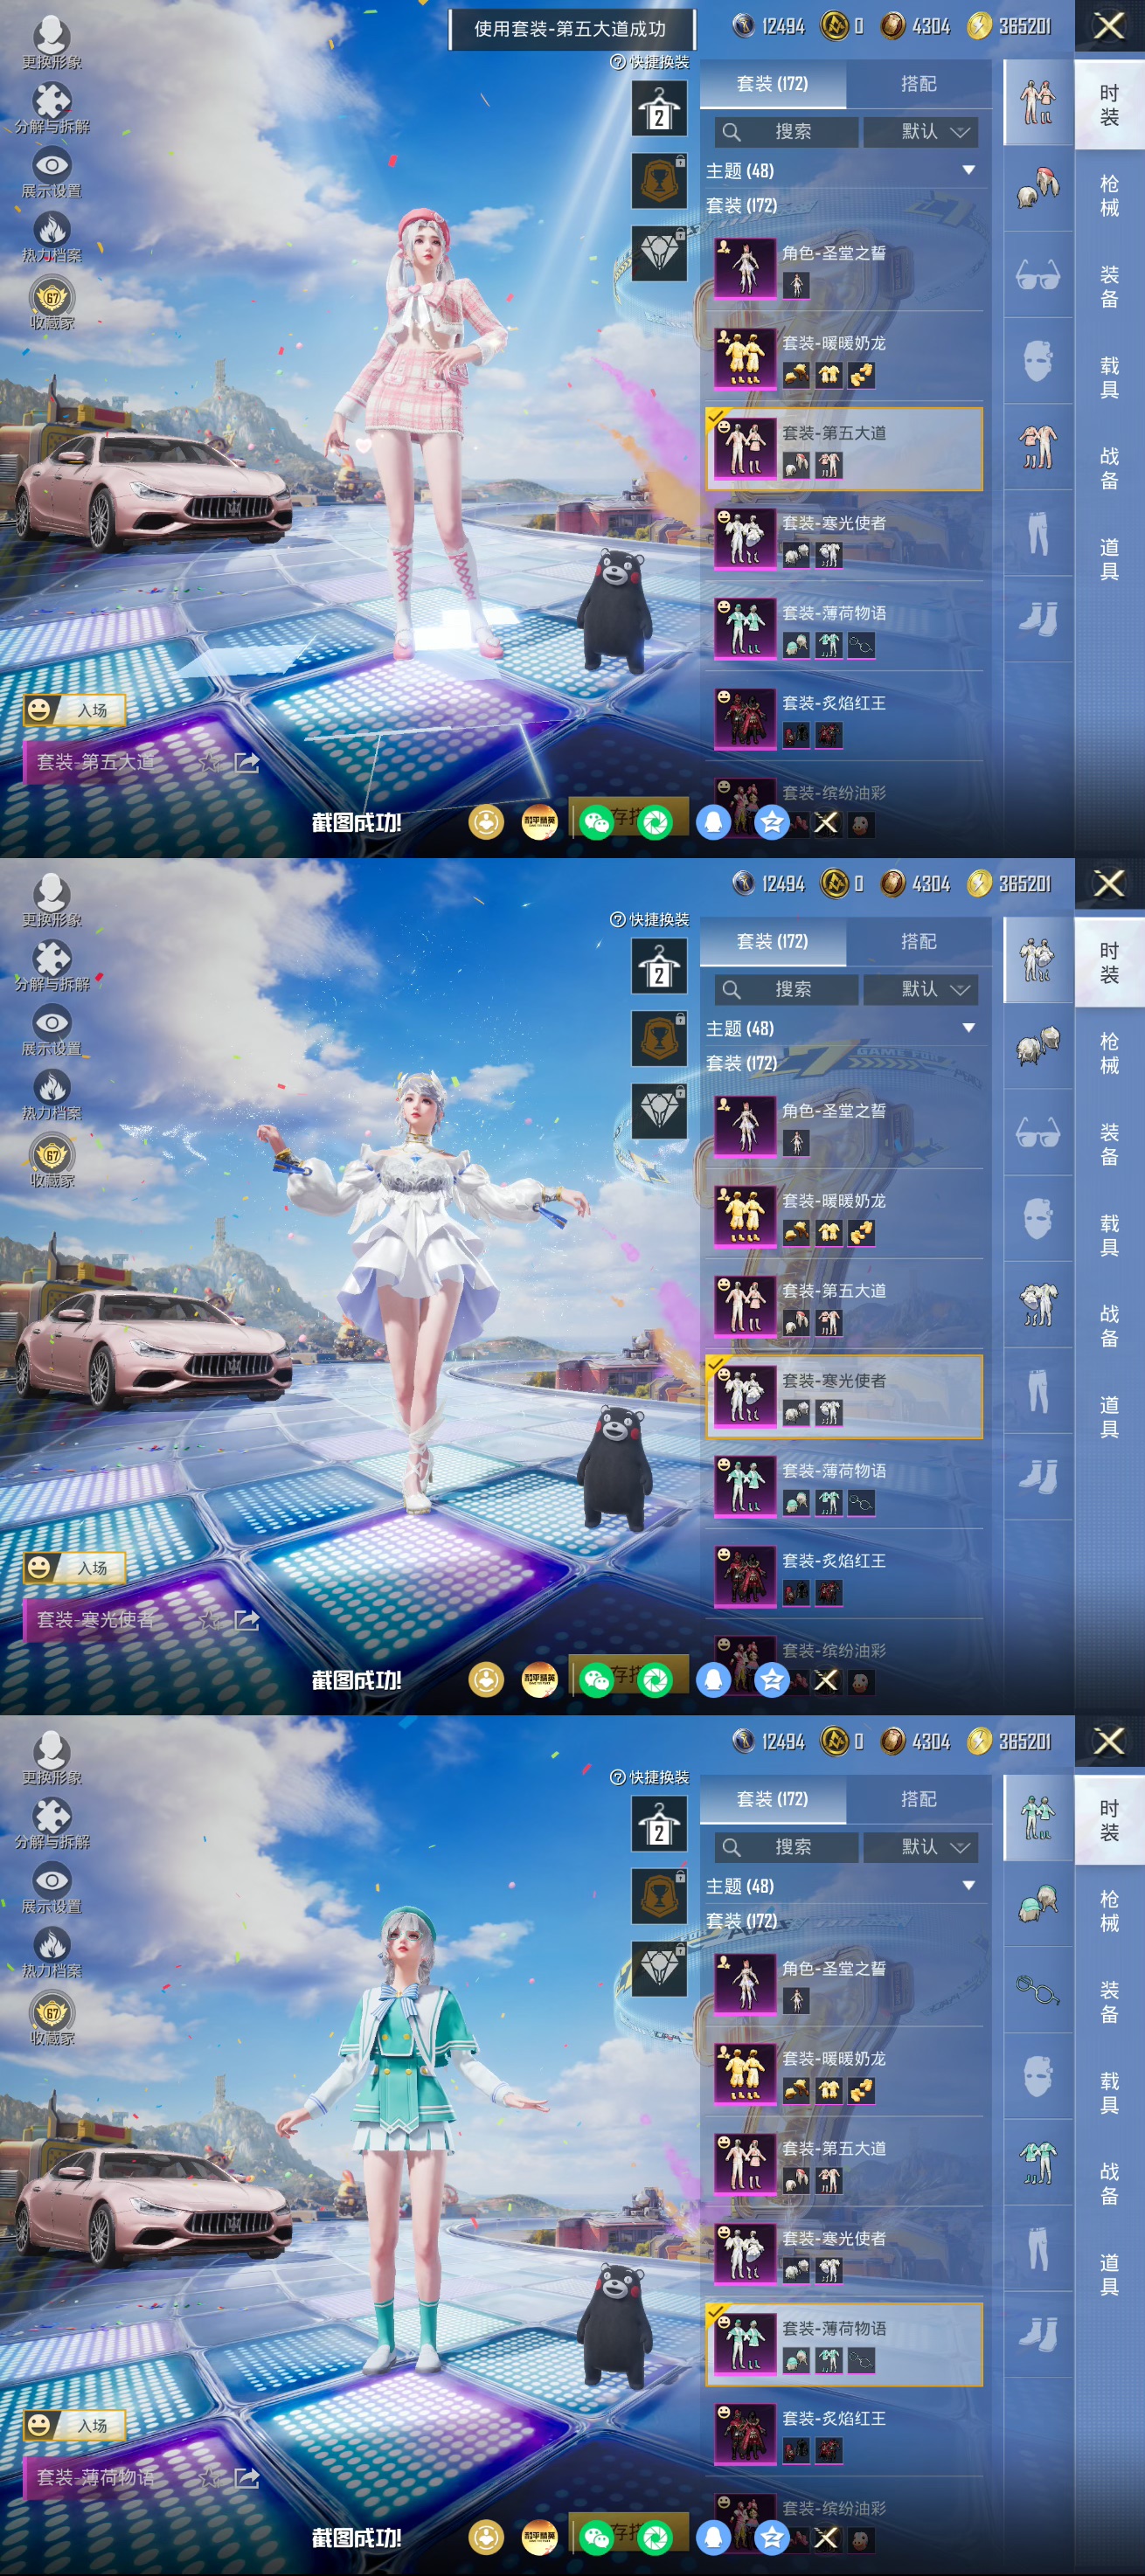Dismiss share bar X in top screenshot

point(826,822)
